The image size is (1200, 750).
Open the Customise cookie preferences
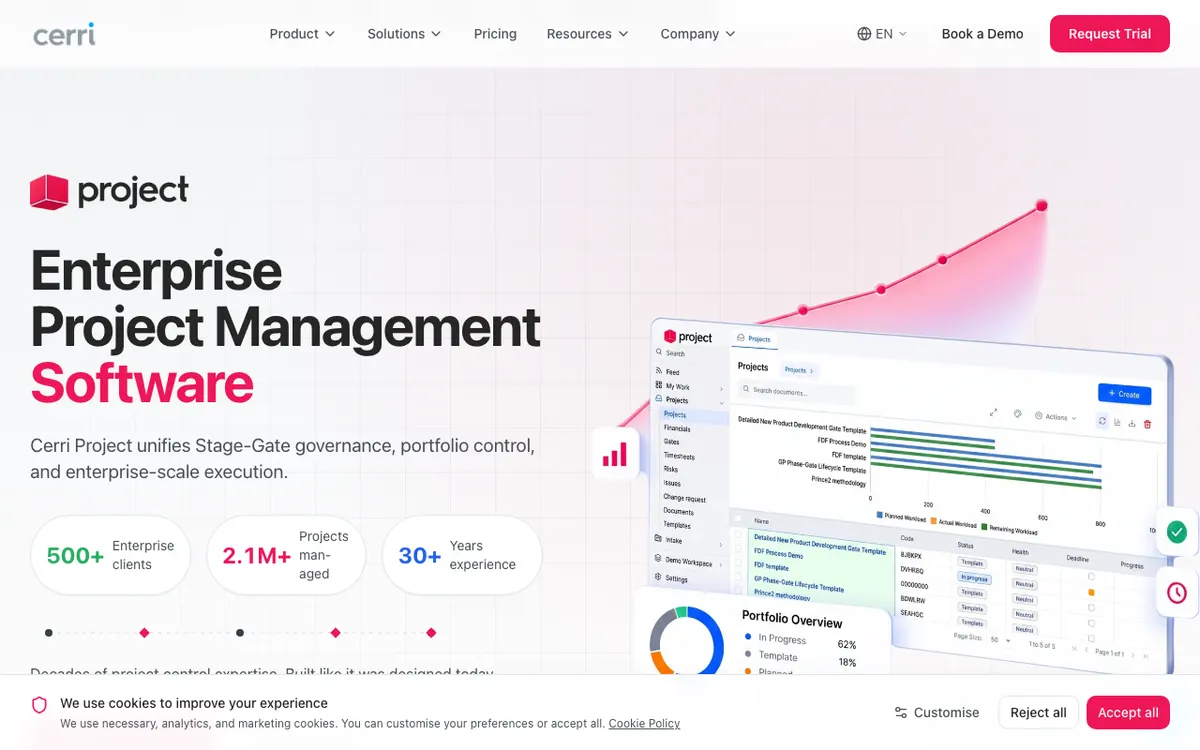937,713
